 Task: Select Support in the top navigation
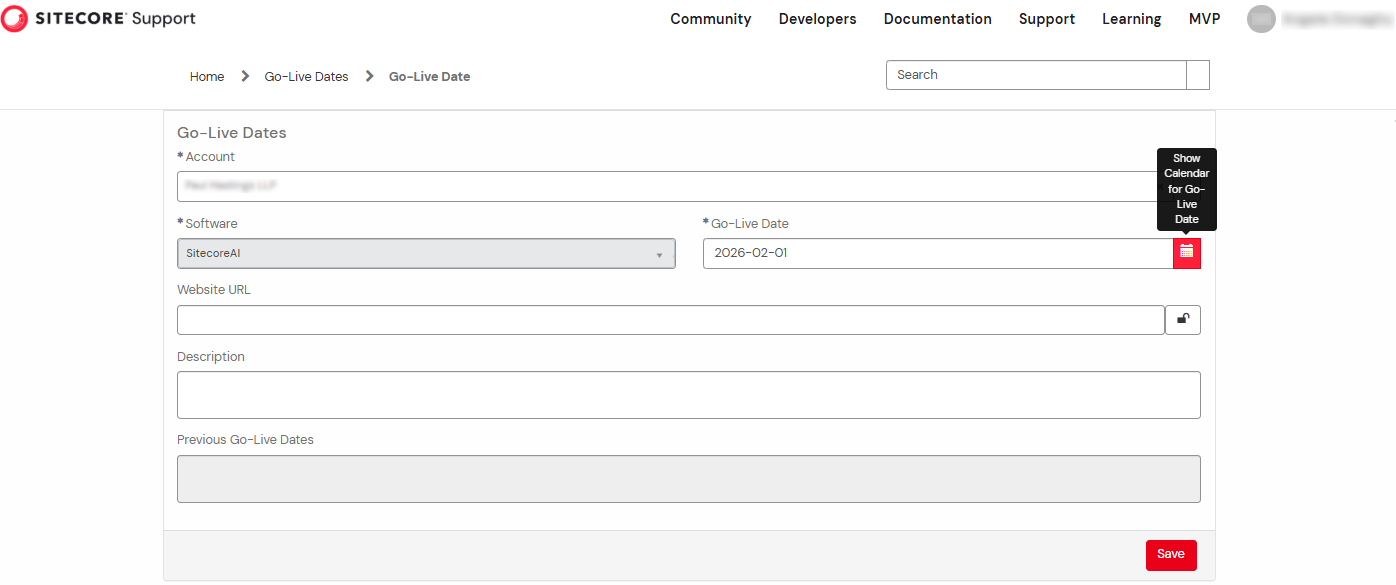pos(1046,19)
